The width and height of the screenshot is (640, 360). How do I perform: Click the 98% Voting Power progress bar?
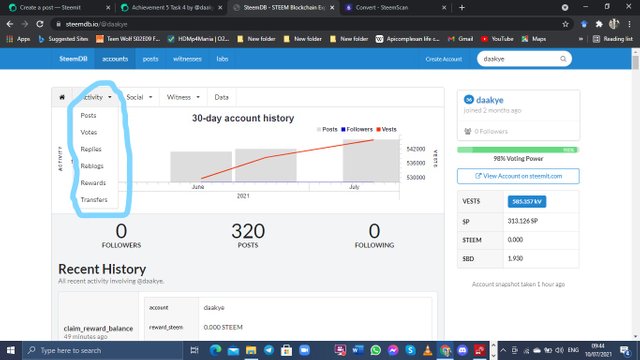pos(518,150)
